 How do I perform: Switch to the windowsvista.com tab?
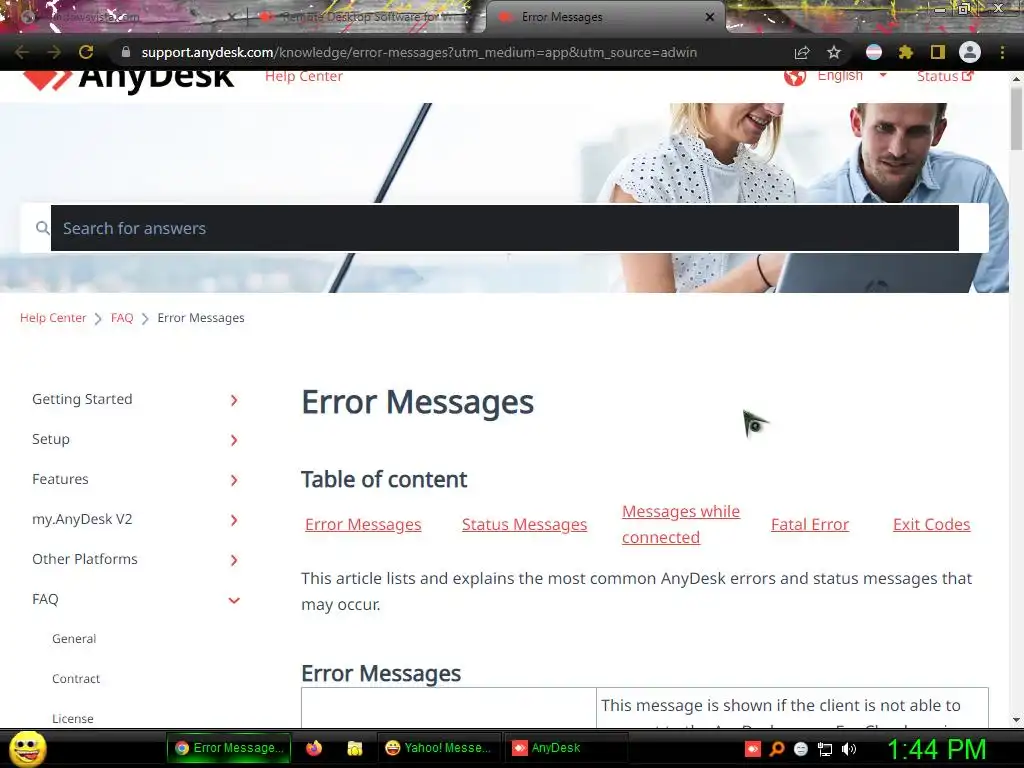coord(124,17)
